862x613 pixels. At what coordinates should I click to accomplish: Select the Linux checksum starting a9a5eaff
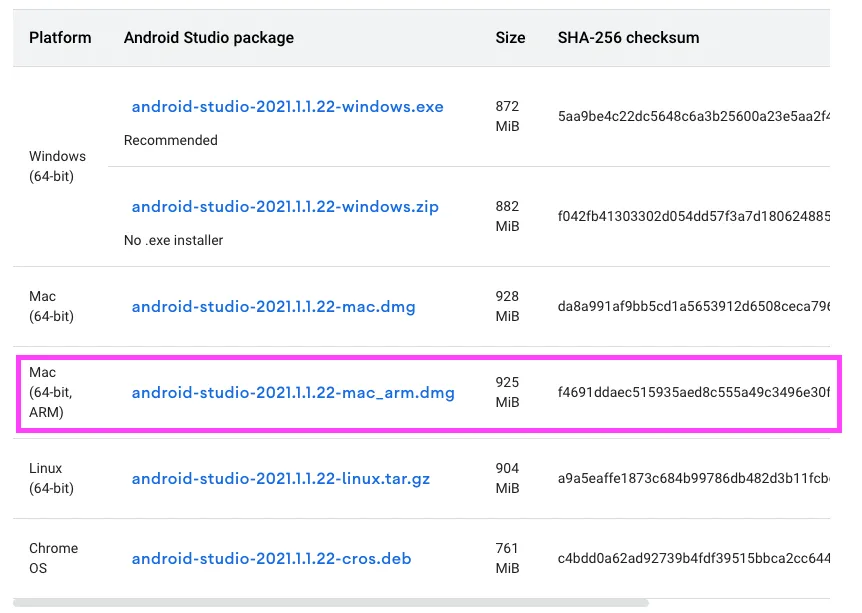point(694,478)
